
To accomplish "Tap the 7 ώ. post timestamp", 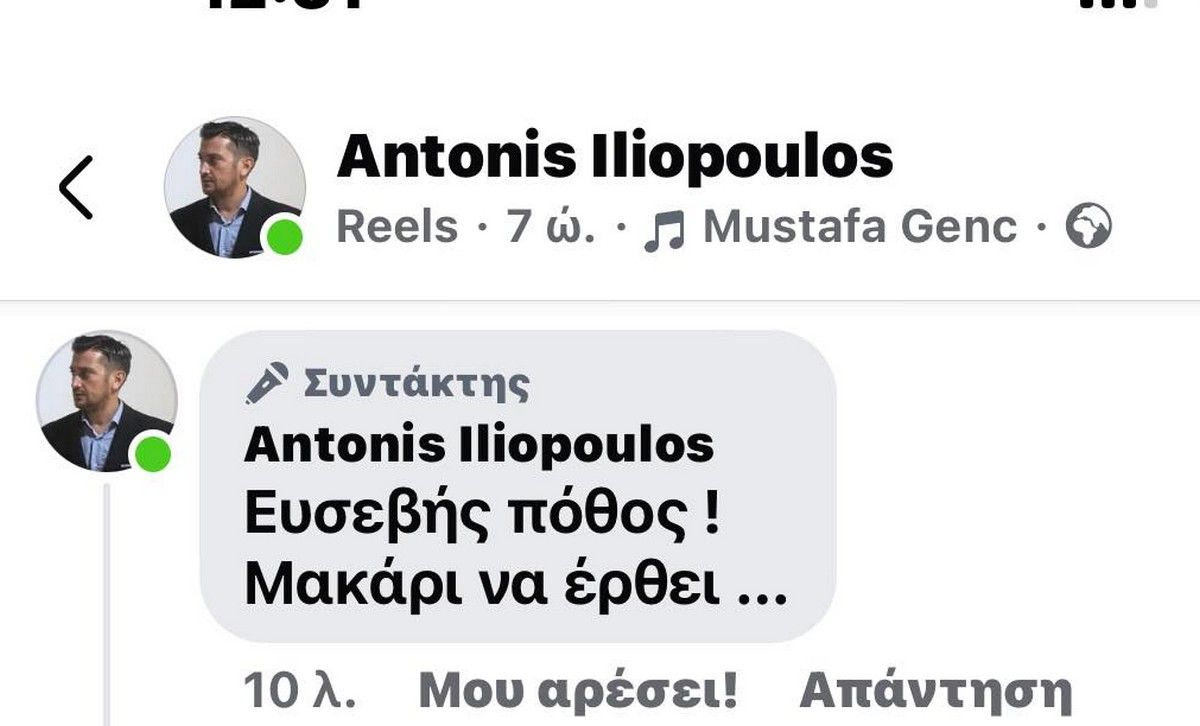I will tap(551, 228).
